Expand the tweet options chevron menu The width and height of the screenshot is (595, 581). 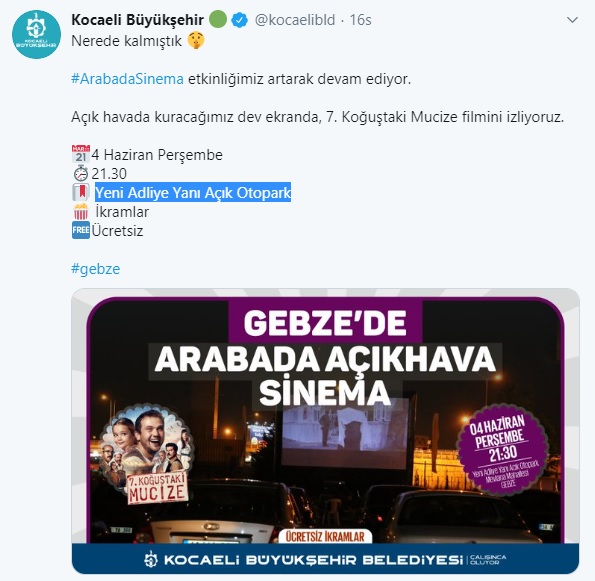coord(572,20)
